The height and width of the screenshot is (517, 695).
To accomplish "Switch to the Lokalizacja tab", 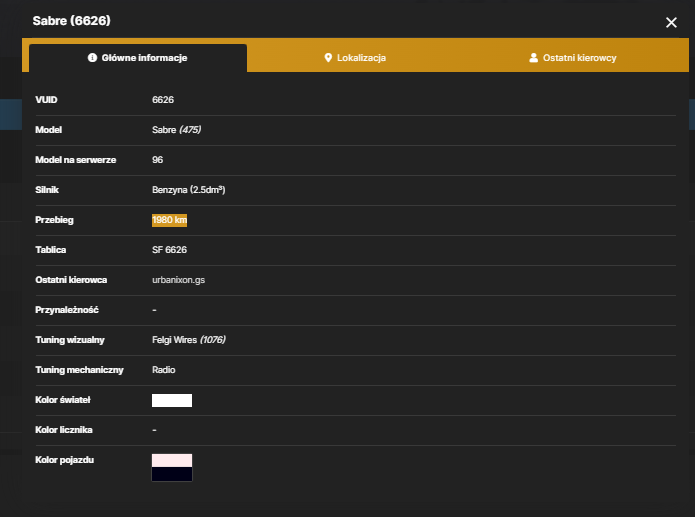I will click(x=355, y=58).
